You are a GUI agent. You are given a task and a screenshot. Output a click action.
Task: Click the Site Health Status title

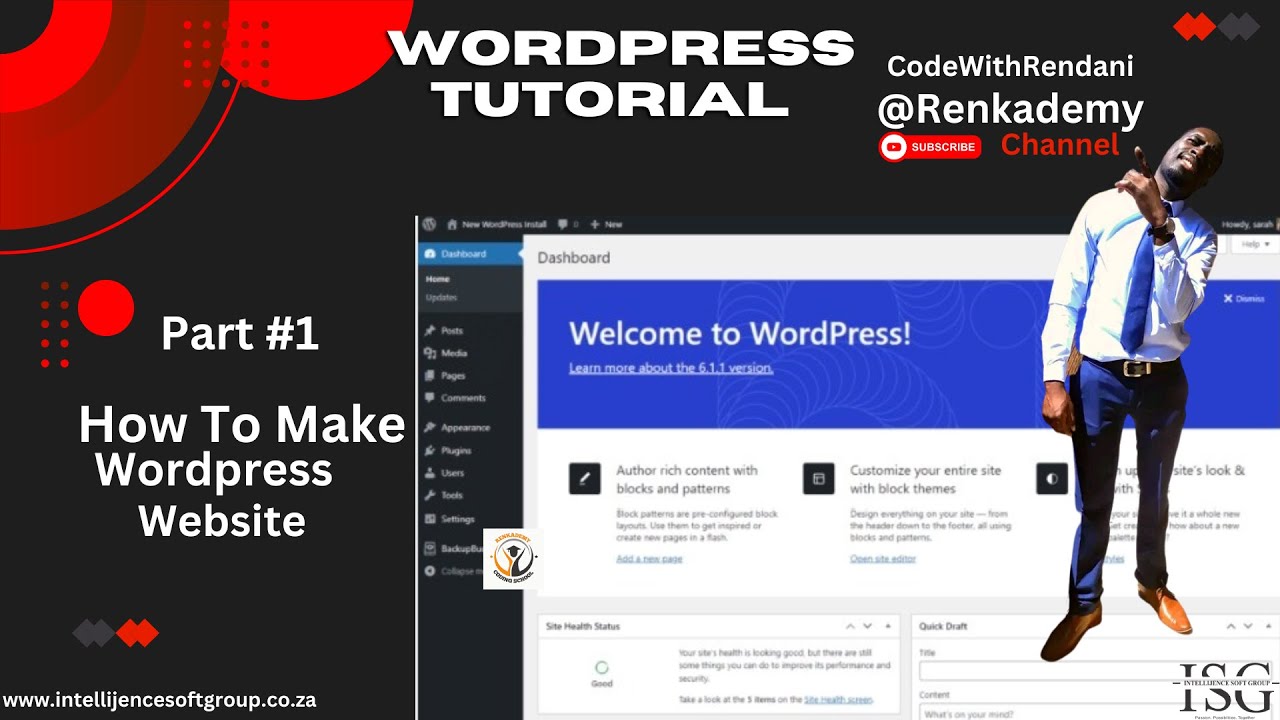tap(583, 626)
